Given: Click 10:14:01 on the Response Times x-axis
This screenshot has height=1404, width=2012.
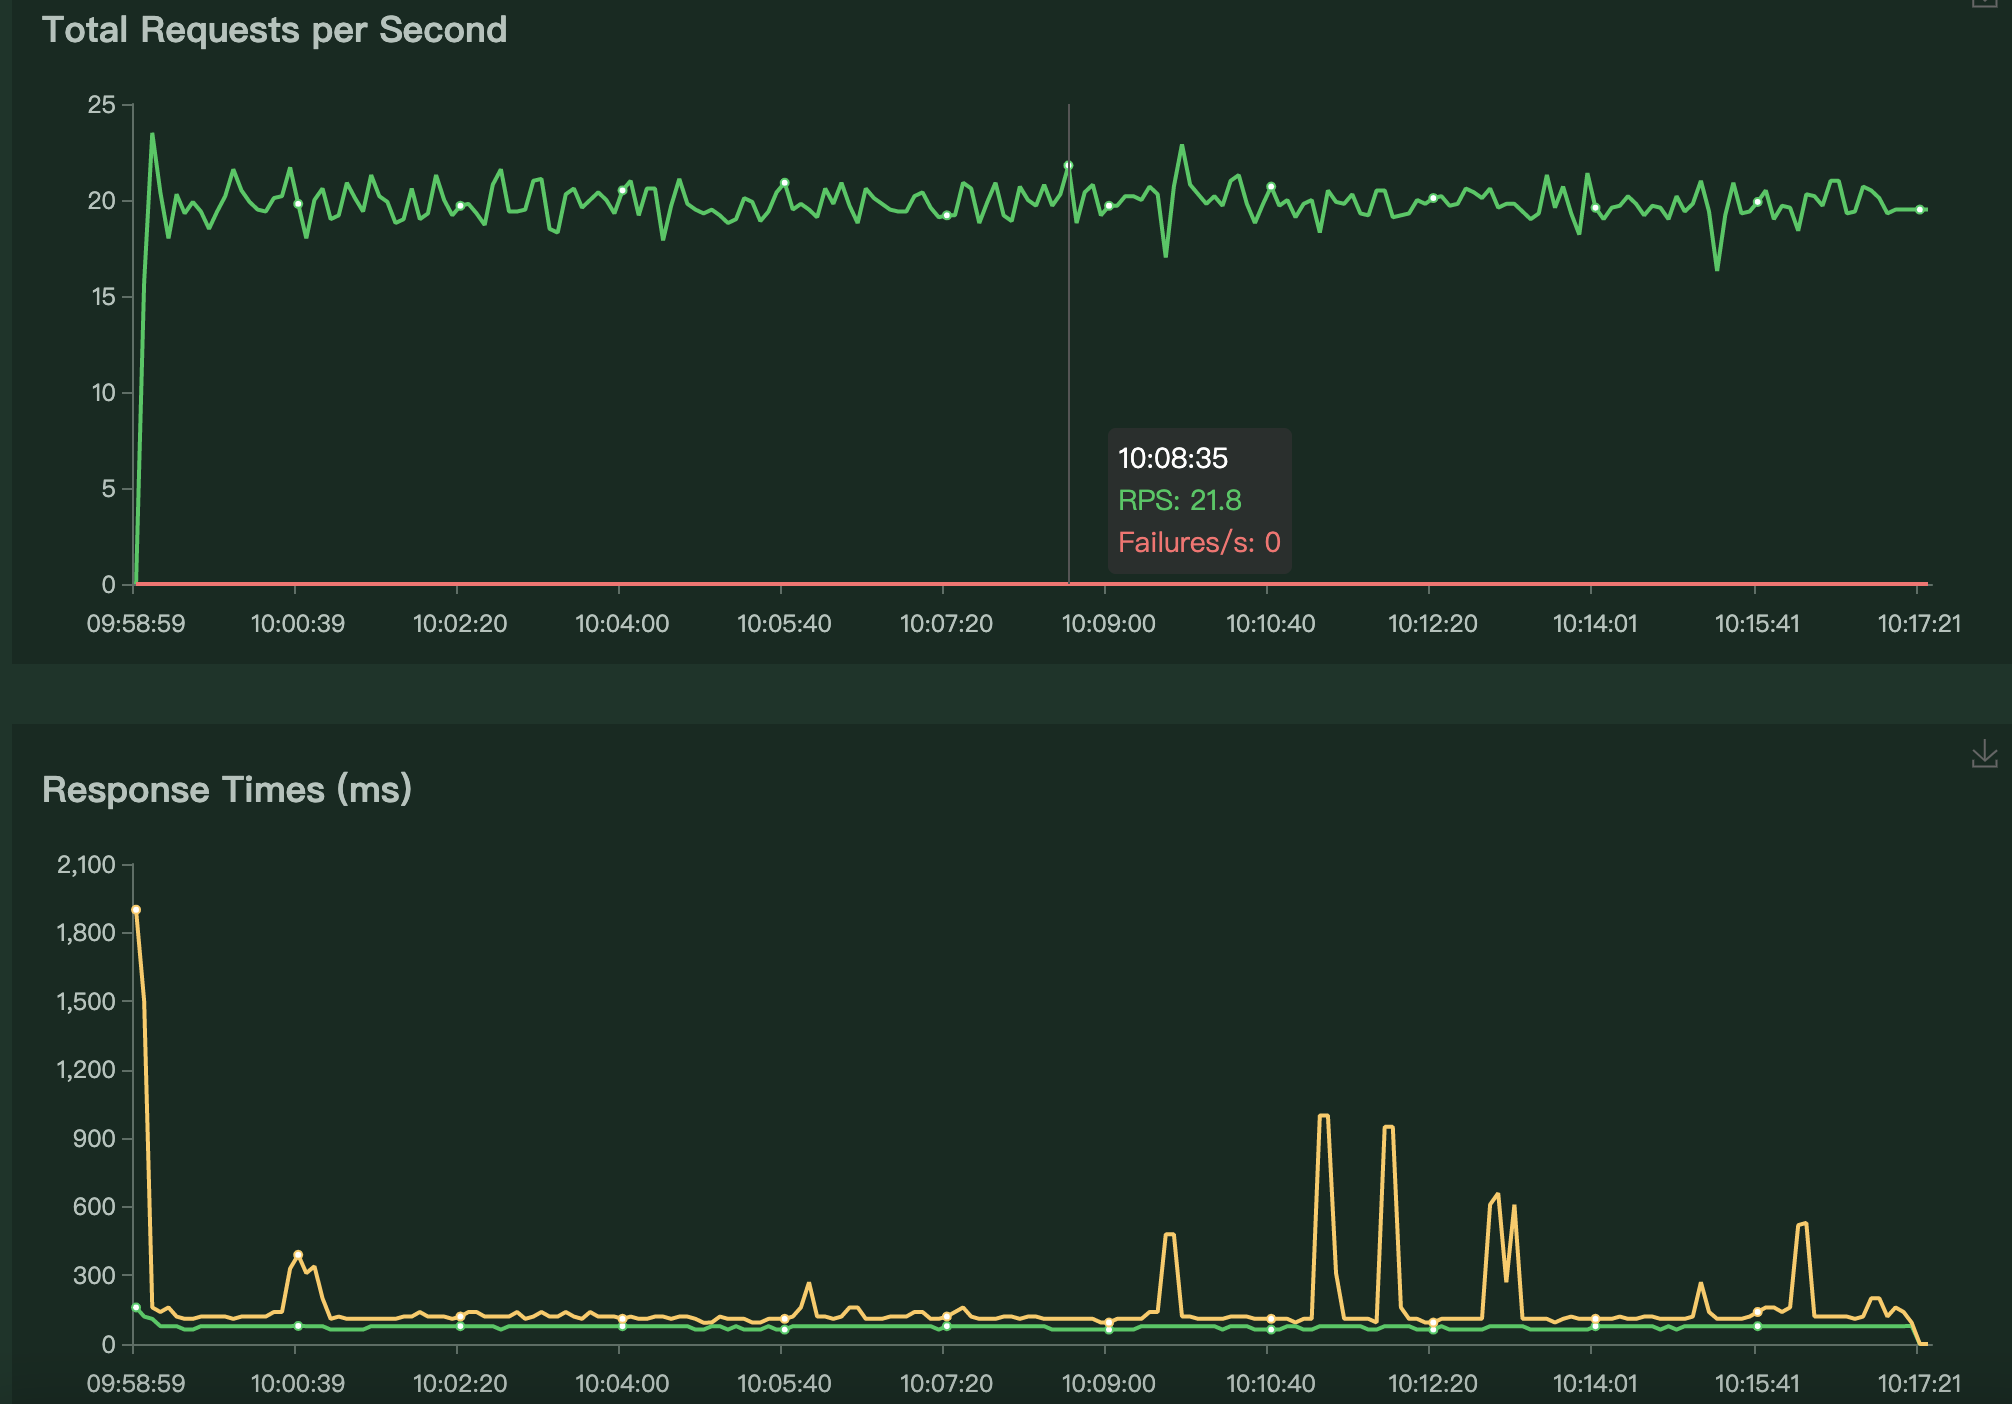Looking at the screenshot, I should (1595, 1384).
